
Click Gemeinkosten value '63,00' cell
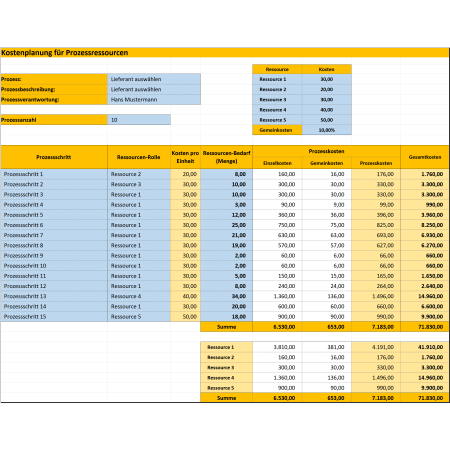[327, 235]
